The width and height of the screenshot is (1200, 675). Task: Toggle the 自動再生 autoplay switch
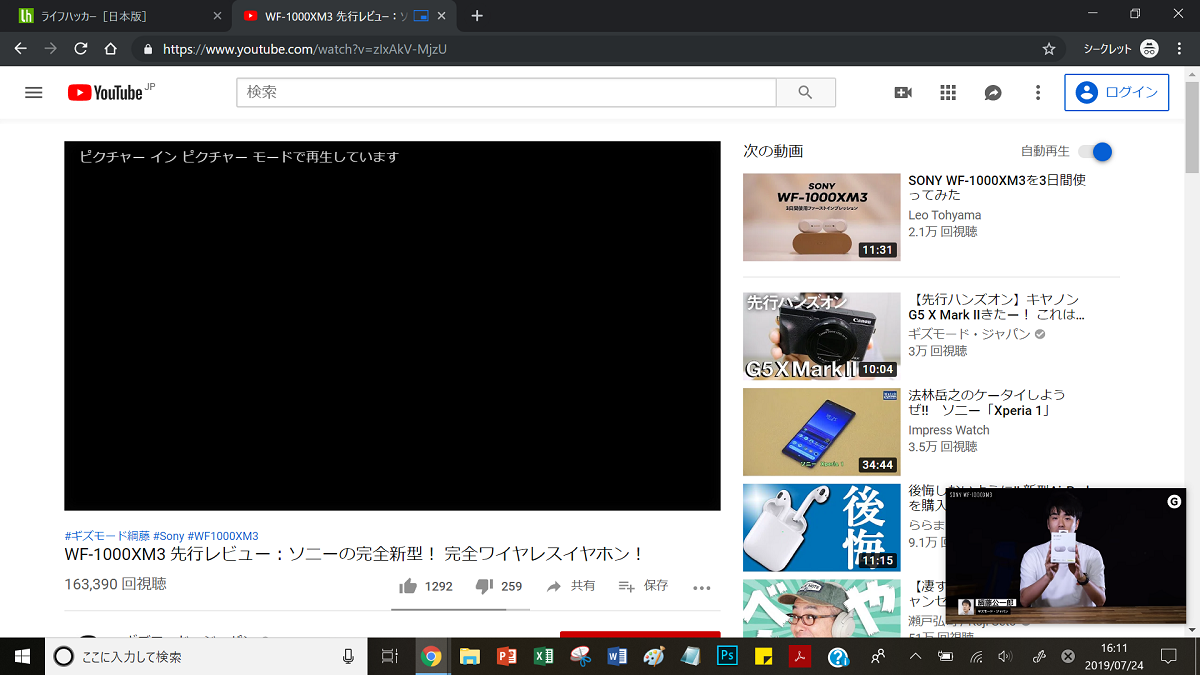(1096, 152)
